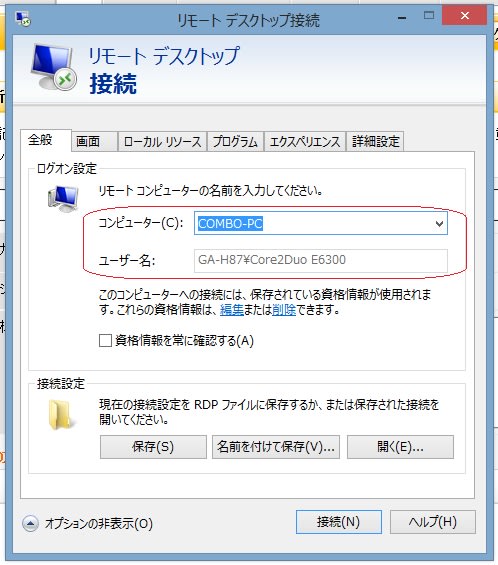Screen dimensions: 498x565
Task: Enable 資格情報を常に確認する checkbox
Action: tap(105, 340)
